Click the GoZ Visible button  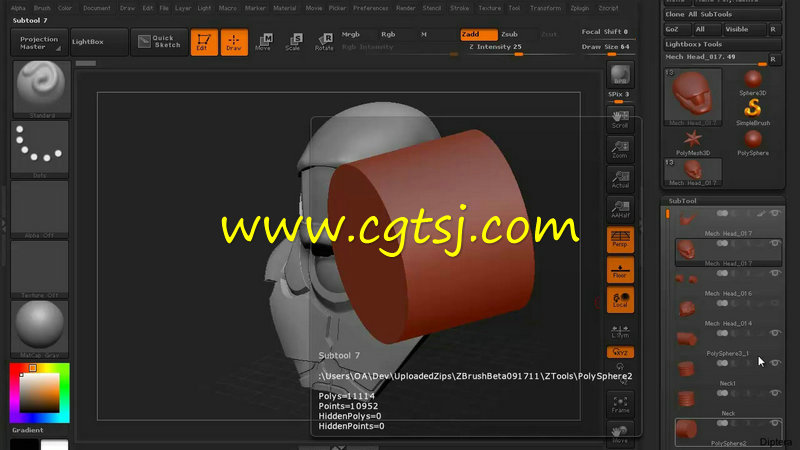click(743, 30)
